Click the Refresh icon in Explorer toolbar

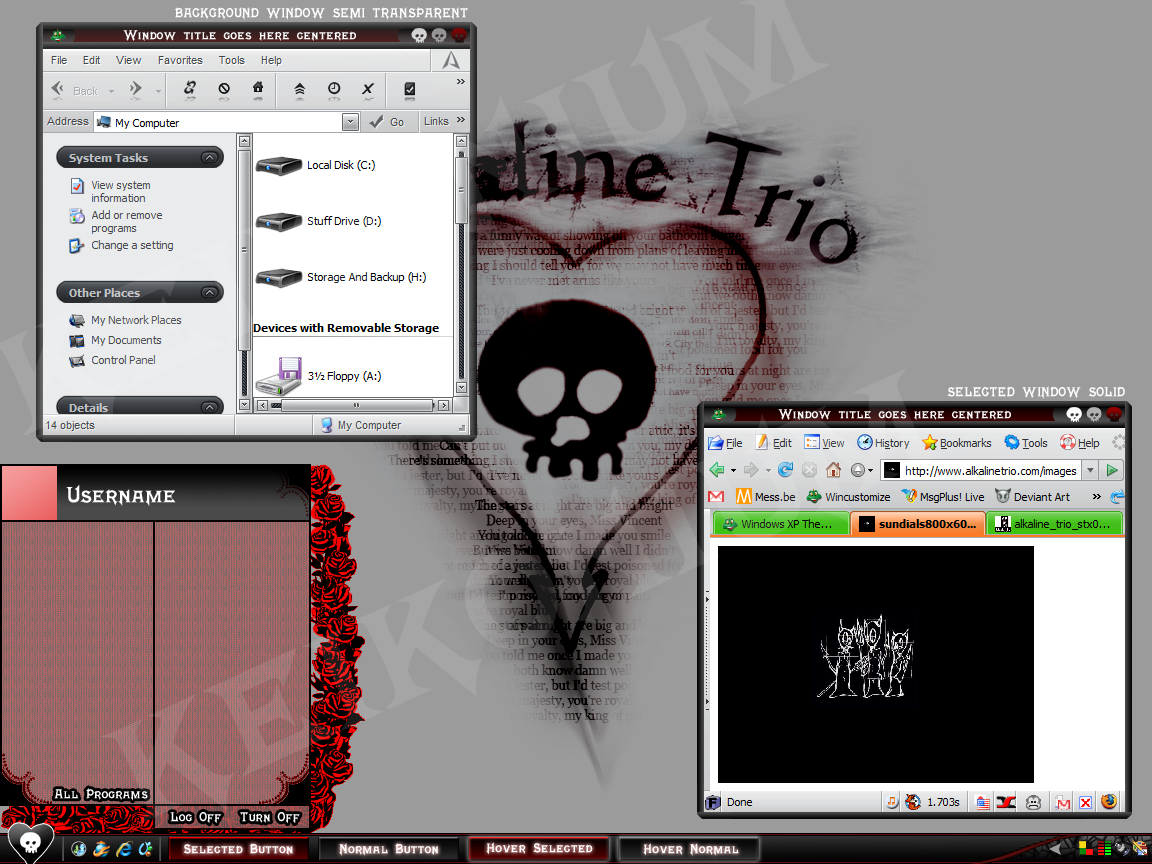(190, 90)
